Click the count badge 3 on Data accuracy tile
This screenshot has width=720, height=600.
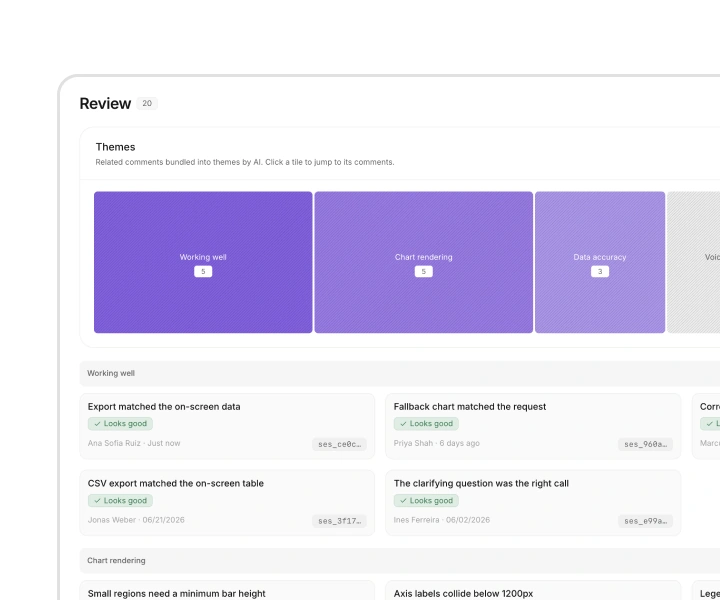tap(600, 271)
